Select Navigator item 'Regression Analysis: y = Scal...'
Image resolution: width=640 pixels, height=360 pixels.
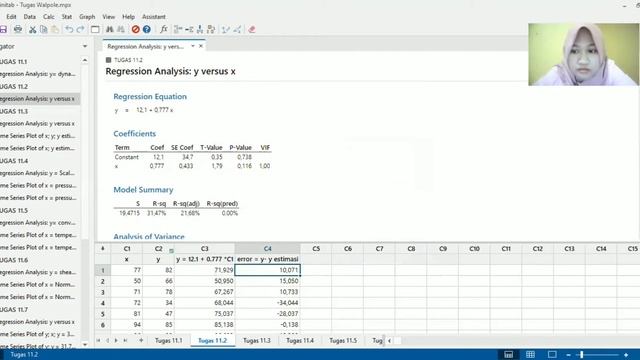38,173
